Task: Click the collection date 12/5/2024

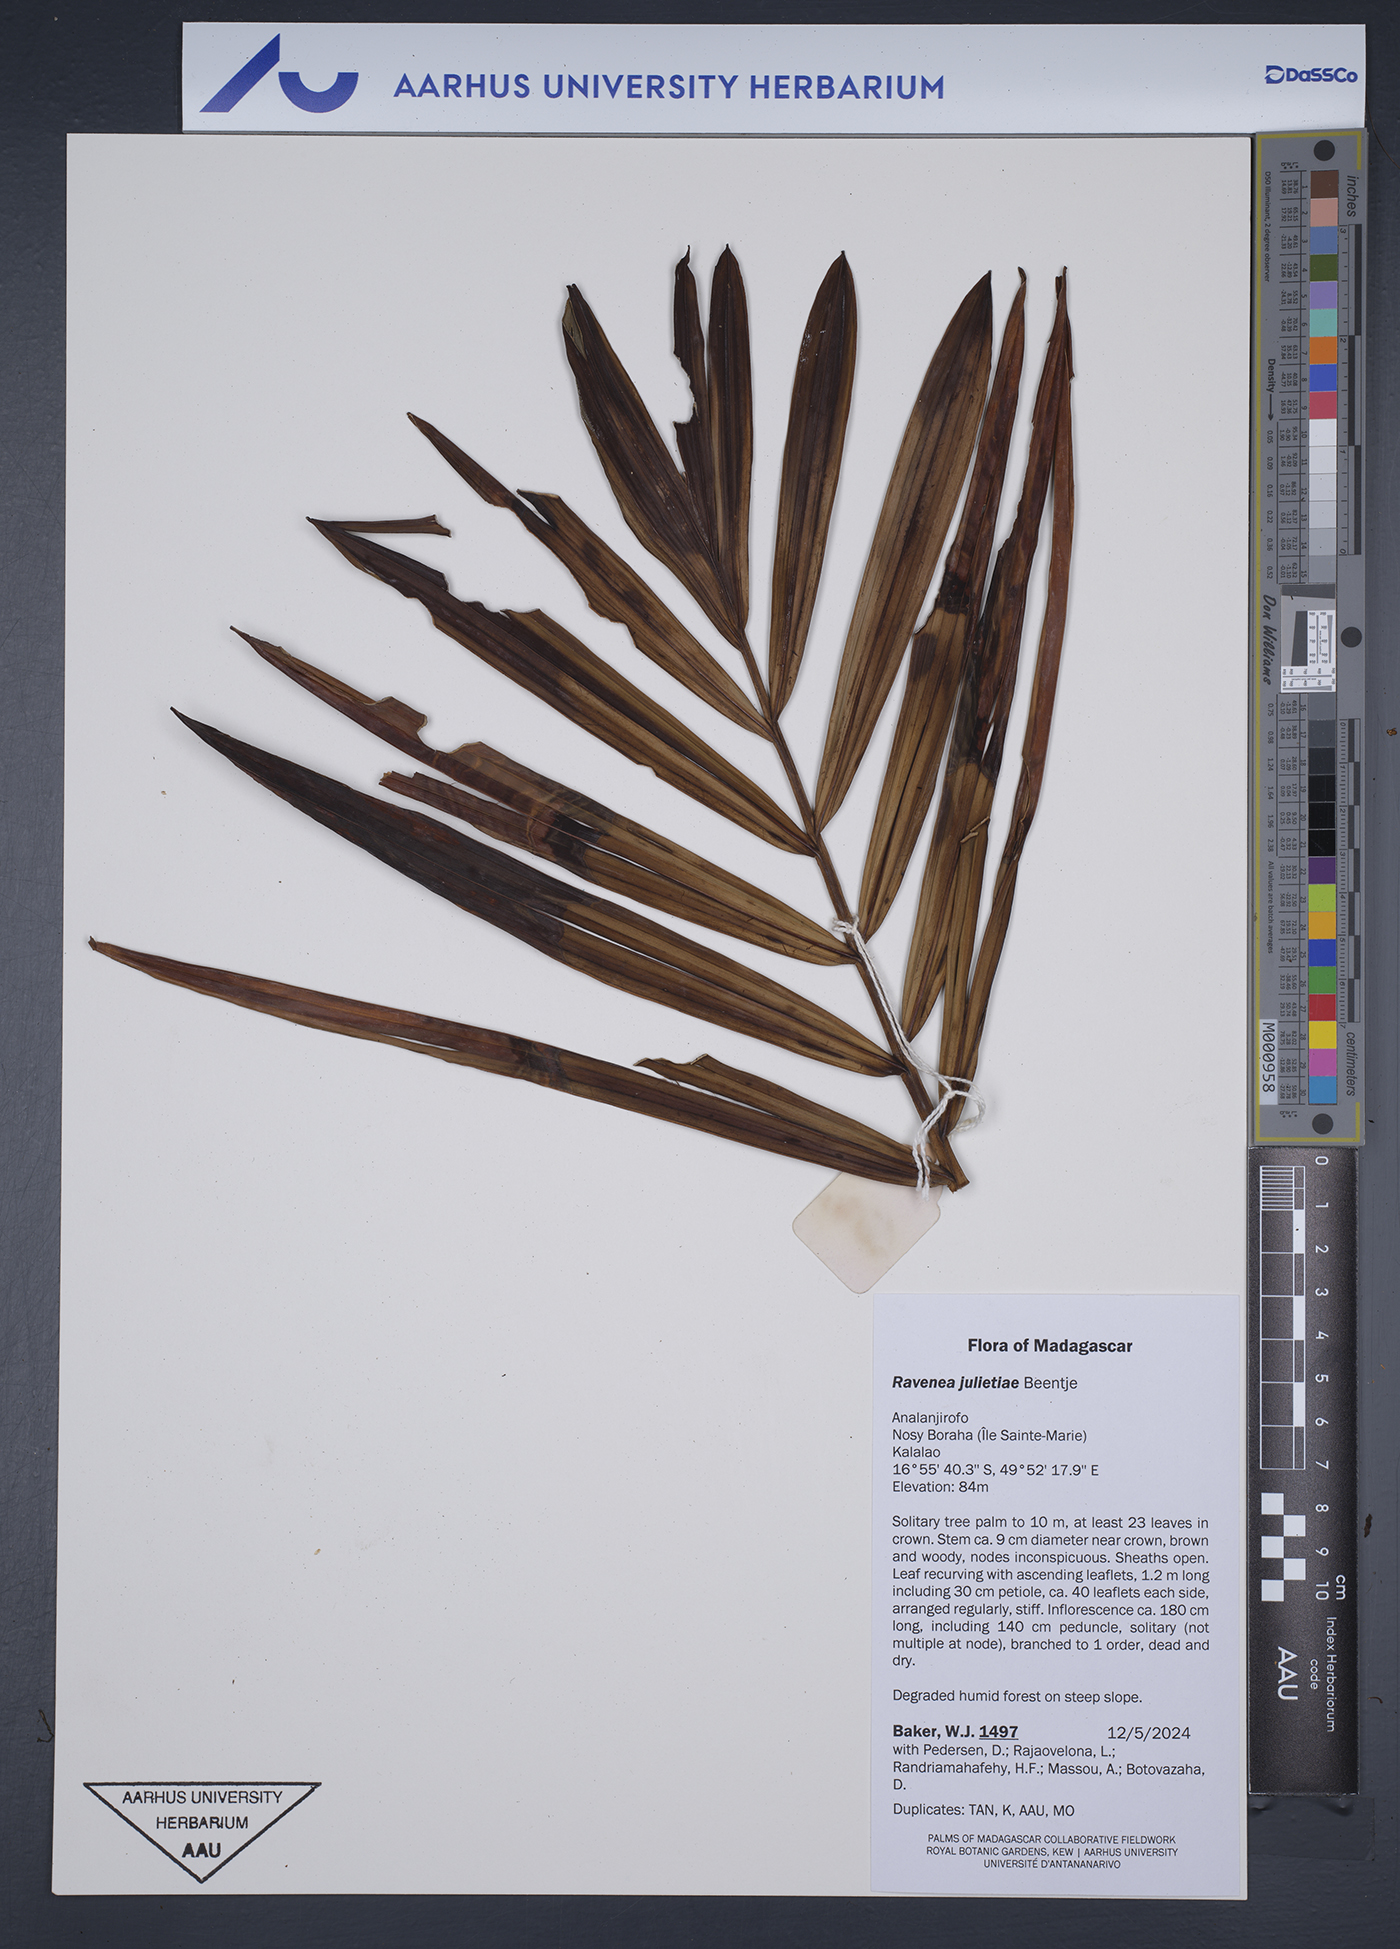Action: coord(1148,1732)
